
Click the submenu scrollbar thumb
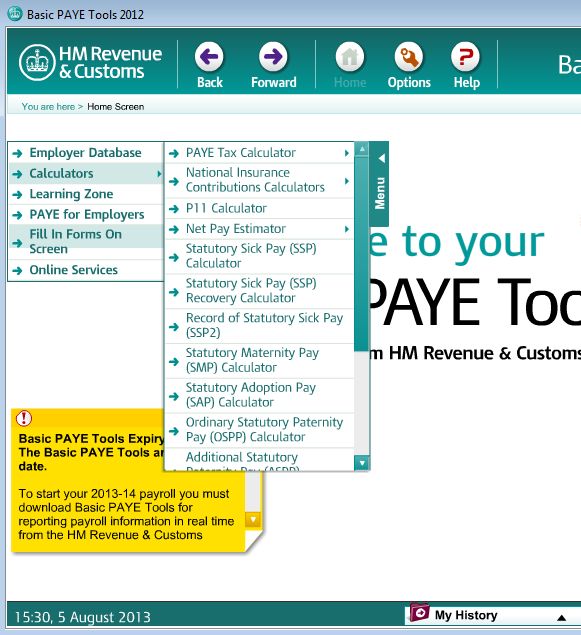pyautogui.click(x=361, y=254)
